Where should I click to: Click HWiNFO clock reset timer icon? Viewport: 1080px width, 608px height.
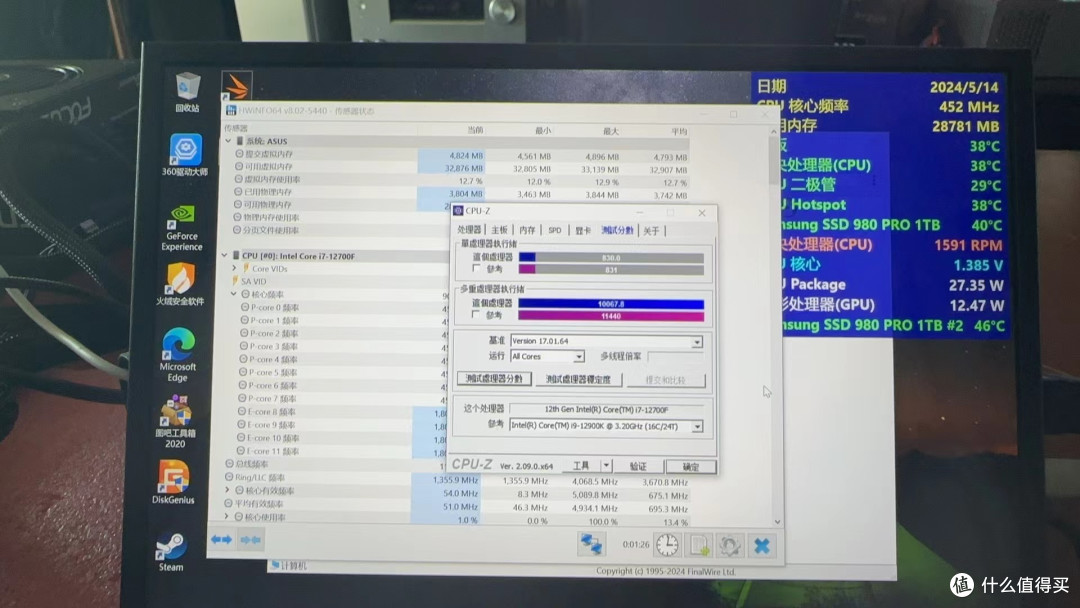tap(667, 545)
